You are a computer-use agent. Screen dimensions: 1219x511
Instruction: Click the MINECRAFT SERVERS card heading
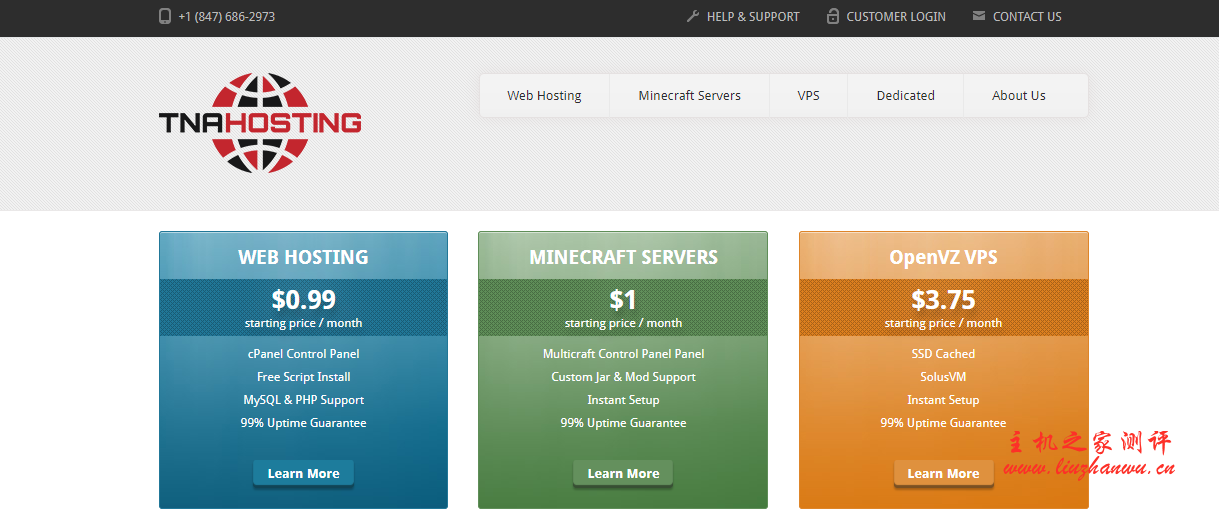point(623,257)
